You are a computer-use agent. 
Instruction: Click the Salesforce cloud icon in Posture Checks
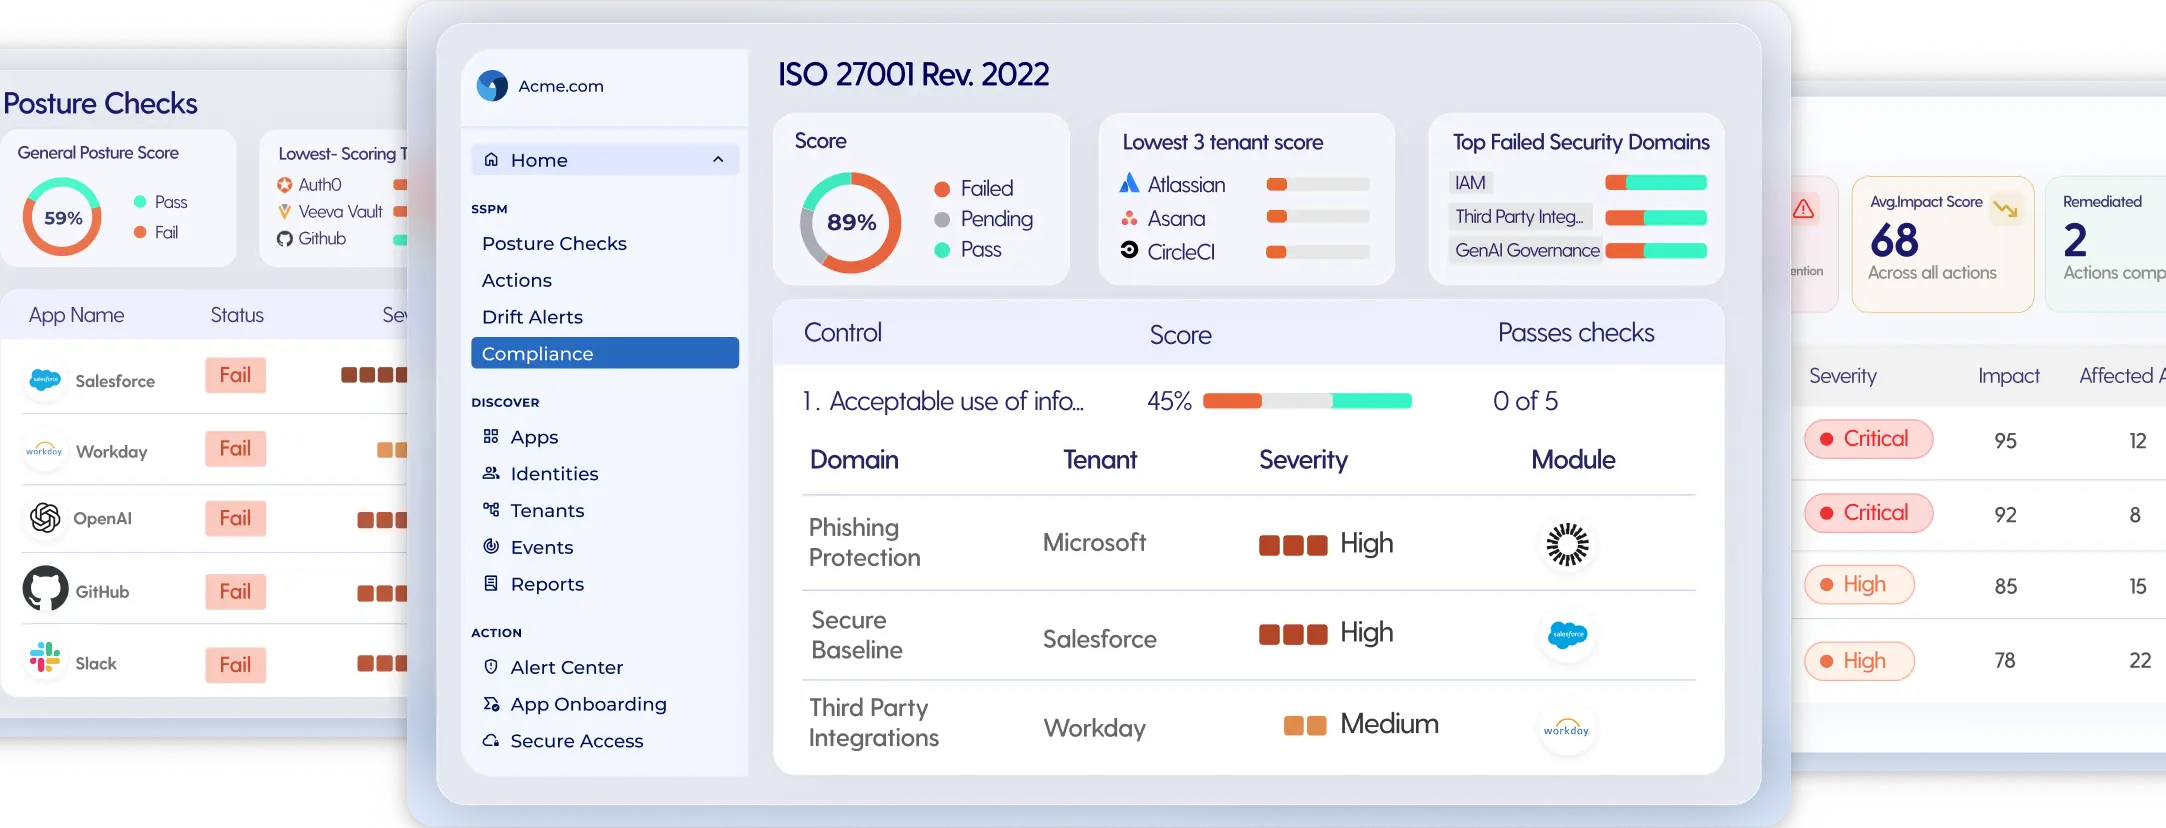tap(45, 380)
